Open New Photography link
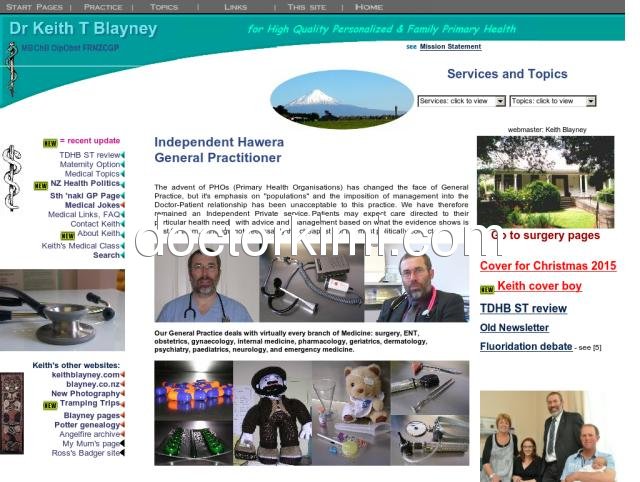640x482 pixels. (86, 393)
